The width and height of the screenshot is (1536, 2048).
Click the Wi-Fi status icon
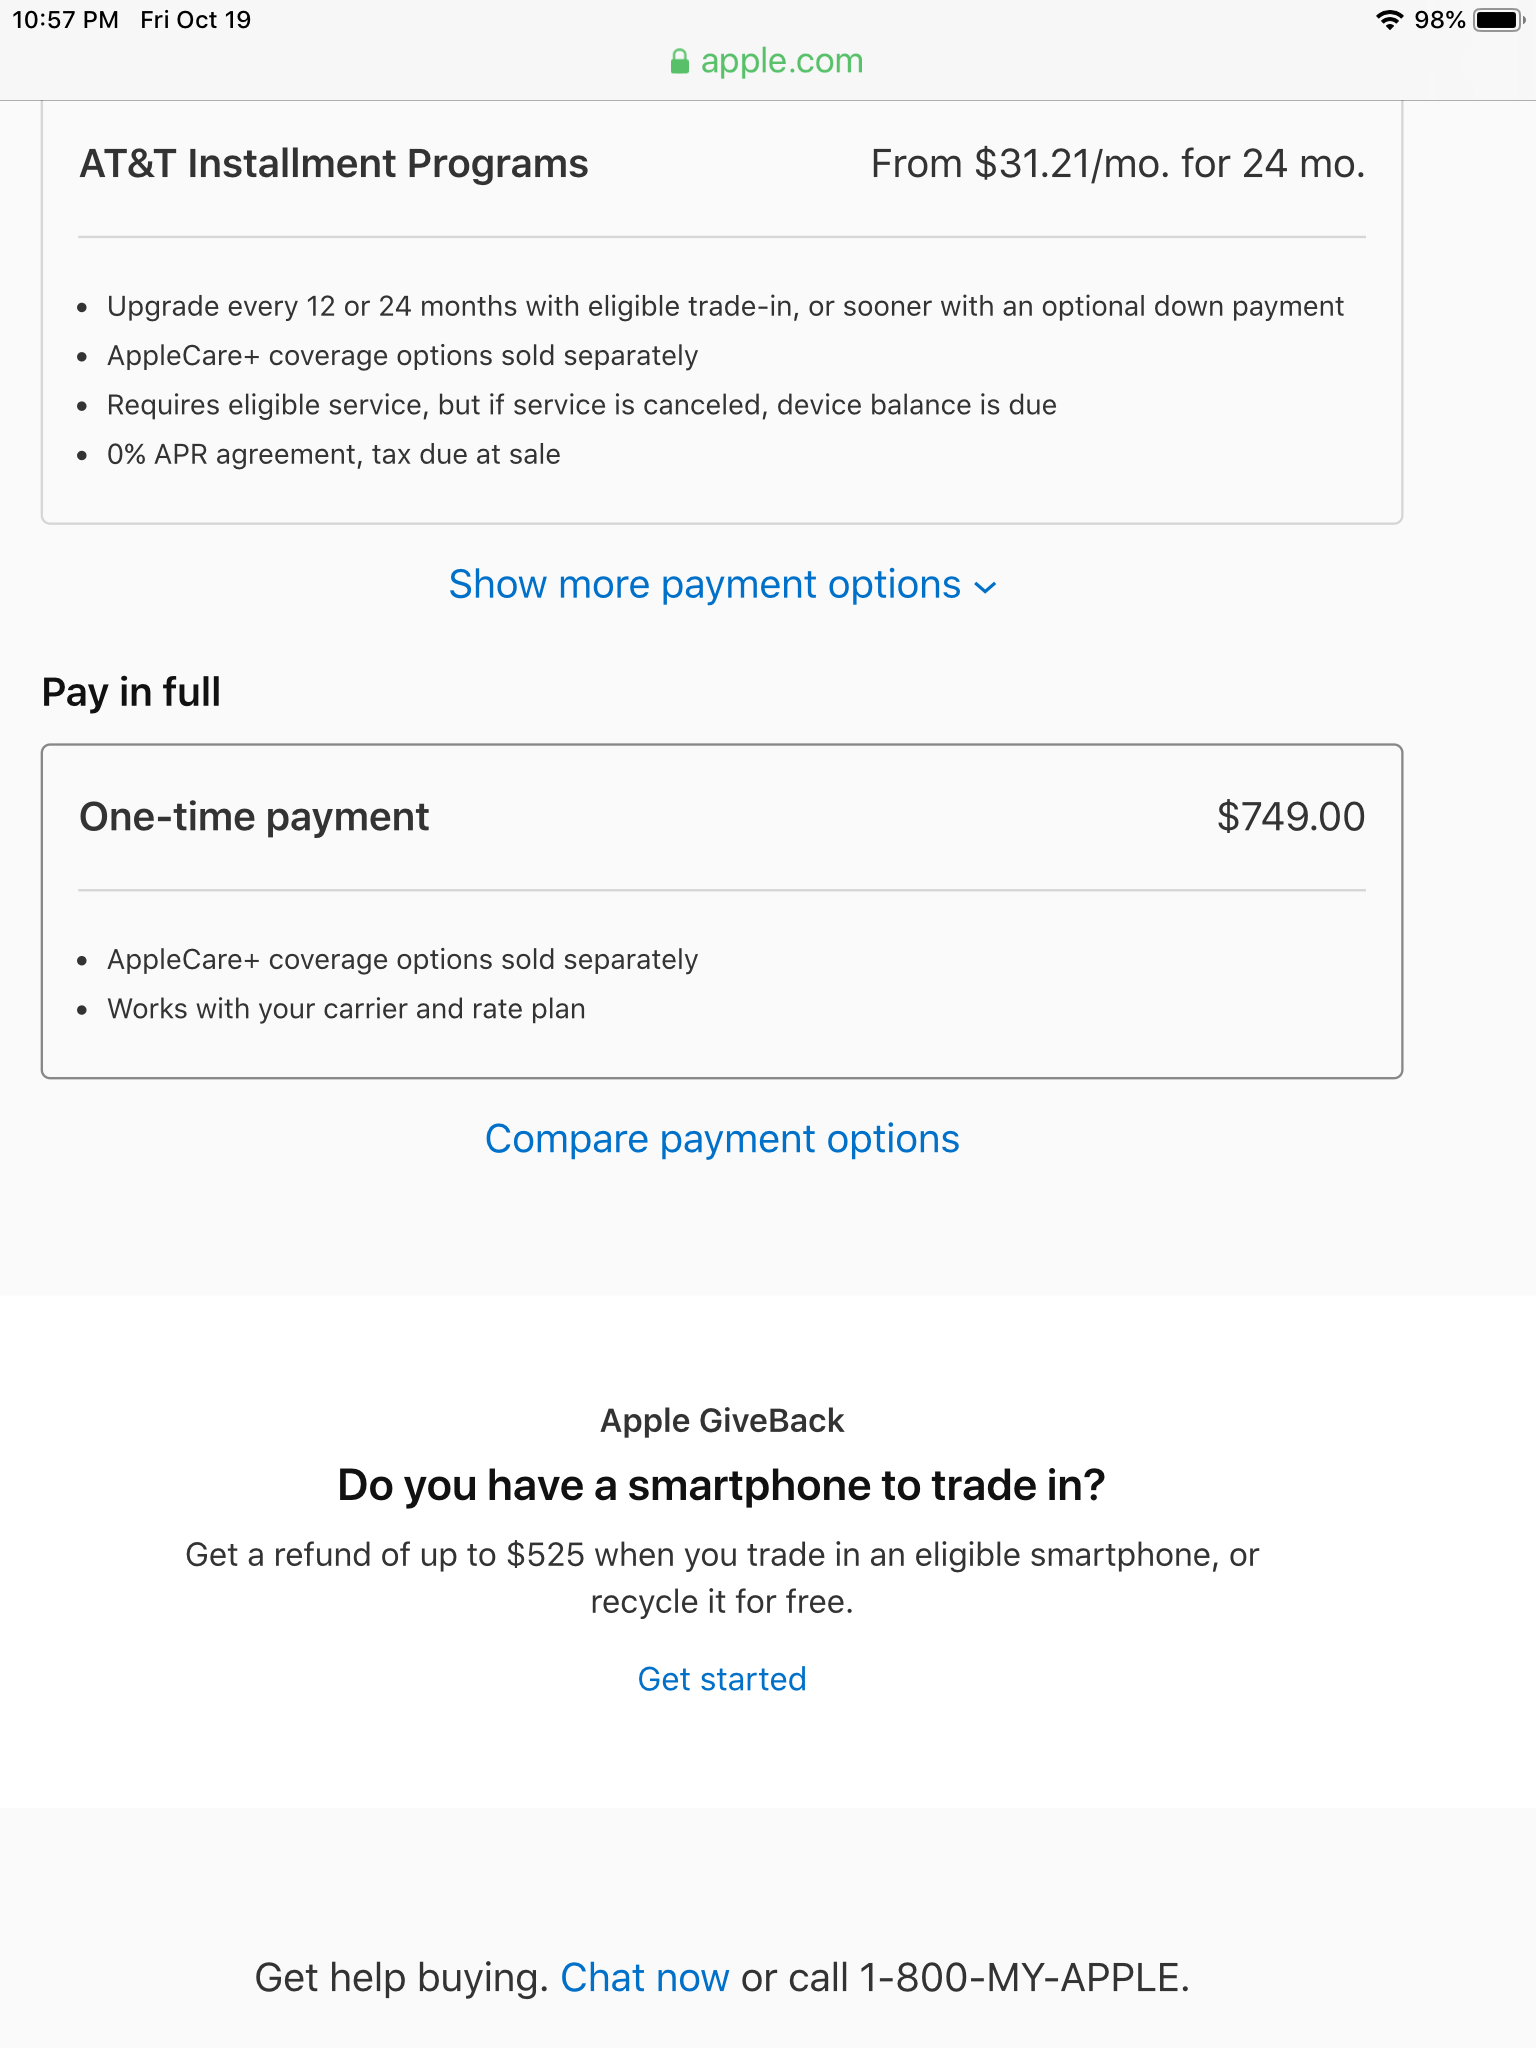pyautogui.click(x=1392, y=19)
